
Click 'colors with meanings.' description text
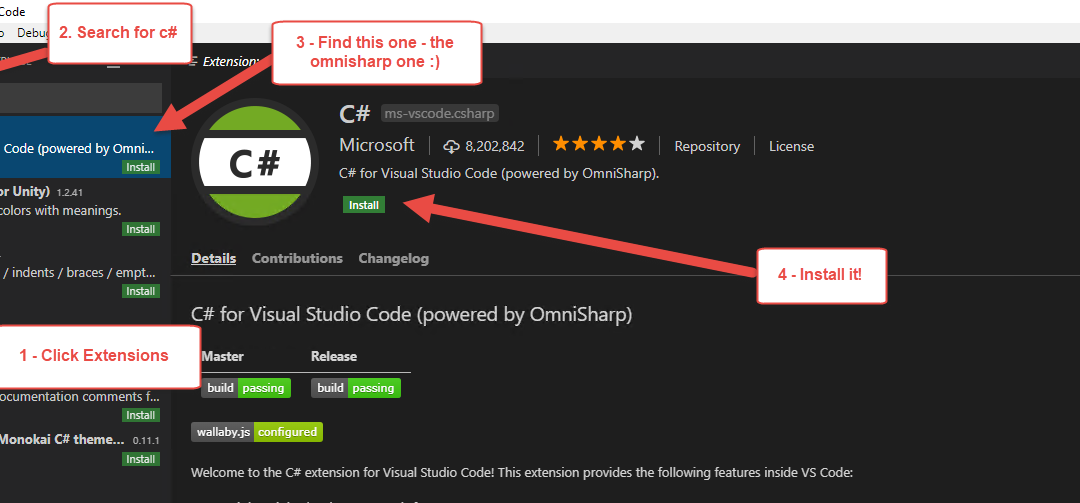click(x=61, y=210)
